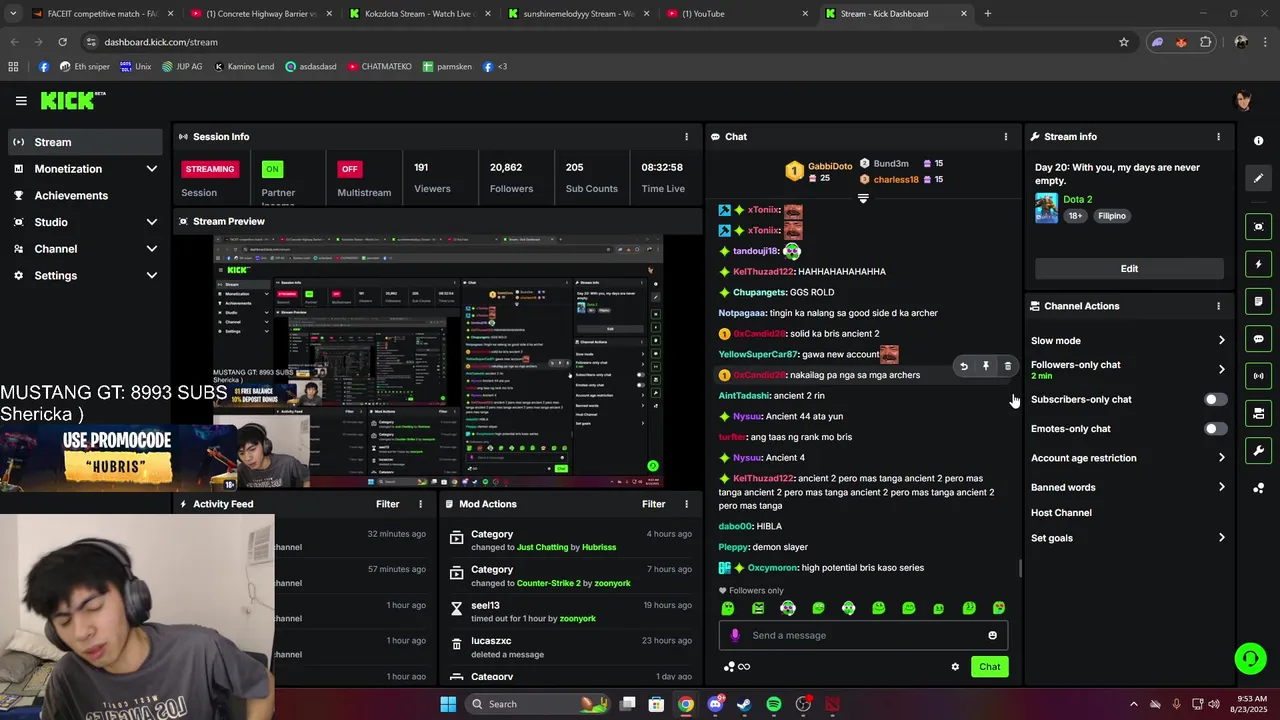Toggle the Channel Actions icon in right strip
Viewport: 1280px width, 720px height.
1259,413
